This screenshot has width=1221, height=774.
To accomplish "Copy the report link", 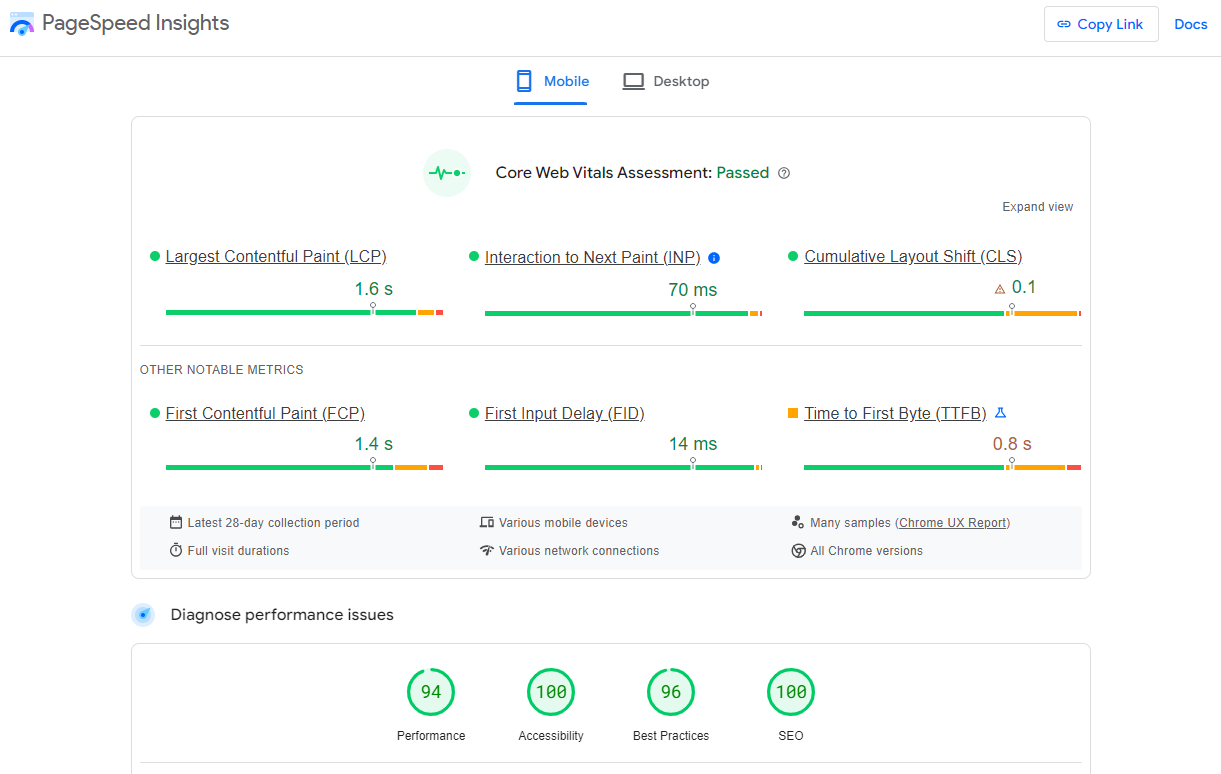I will coord(1101,24).
